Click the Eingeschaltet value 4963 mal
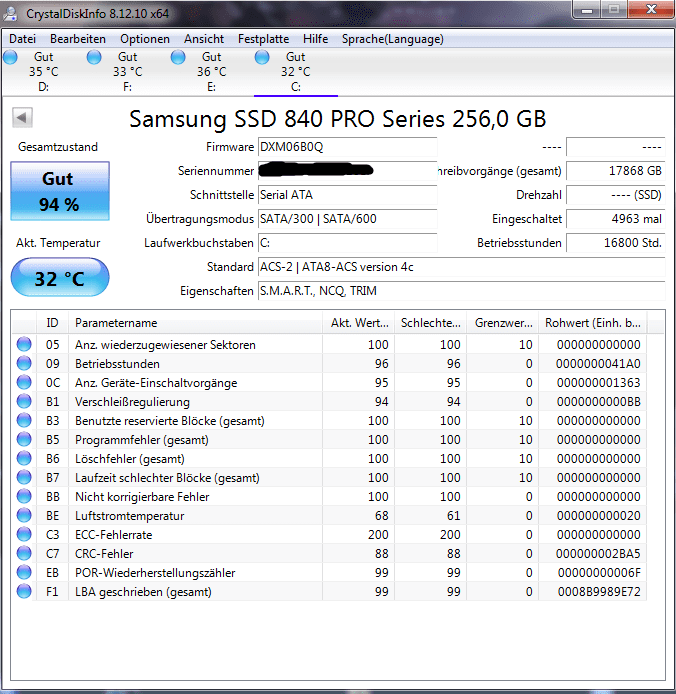This screenshot has width=676, height=694. (x=615, y=219)
